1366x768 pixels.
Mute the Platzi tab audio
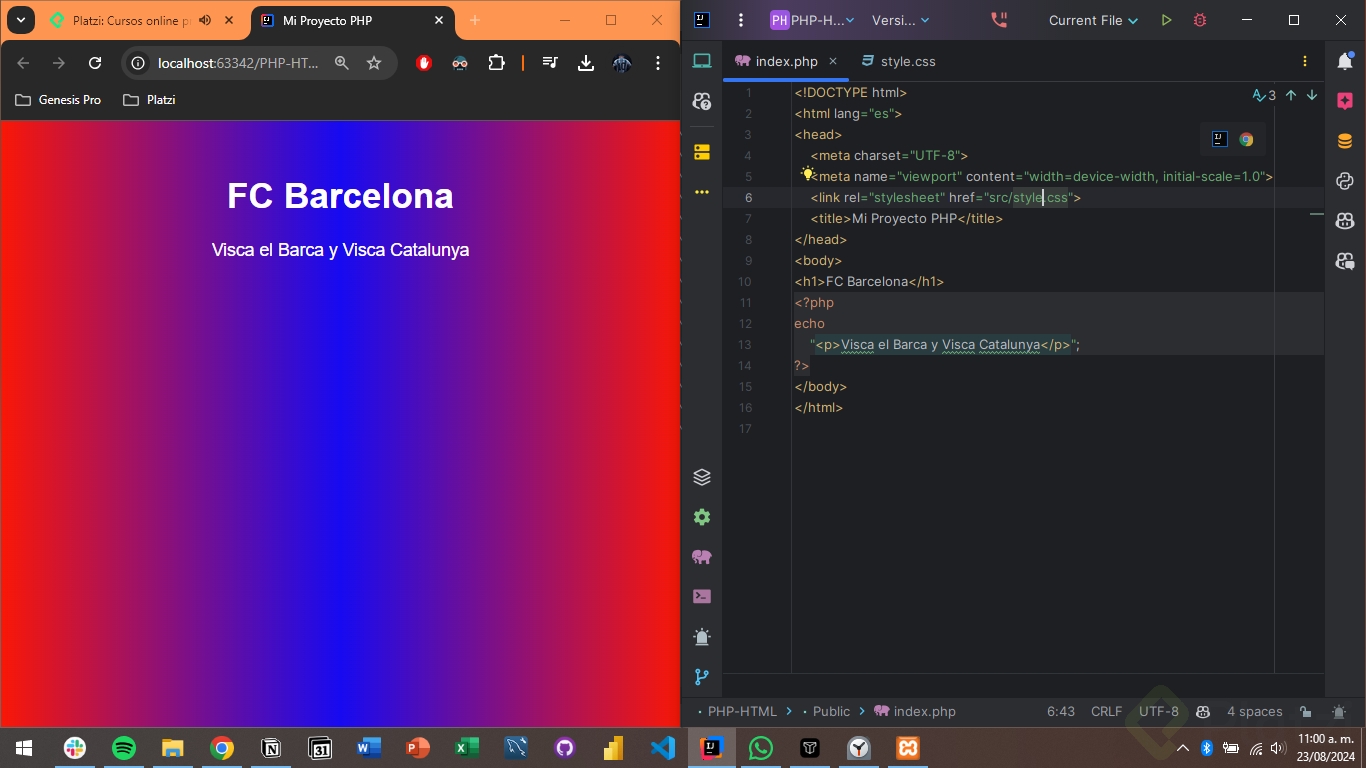pyautogui.click(x=205, y=20)
